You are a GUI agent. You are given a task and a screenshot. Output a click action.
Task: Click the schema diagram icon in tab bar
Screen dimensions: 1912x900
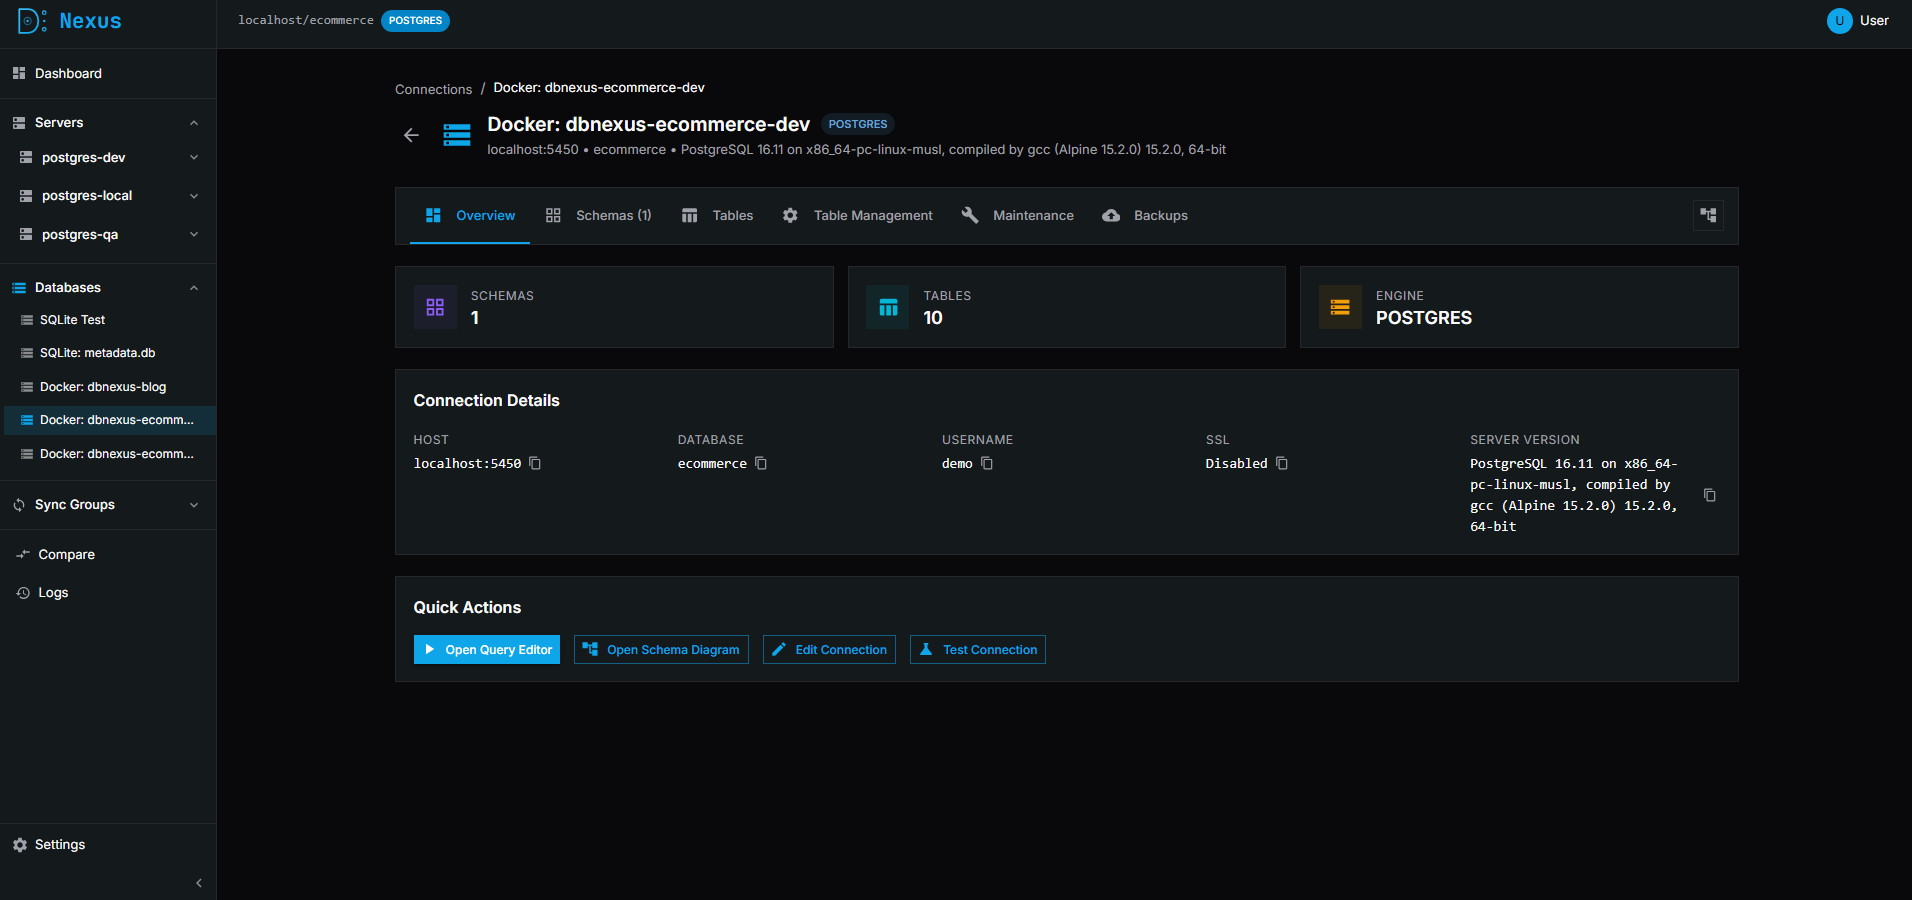point(1708,215)
